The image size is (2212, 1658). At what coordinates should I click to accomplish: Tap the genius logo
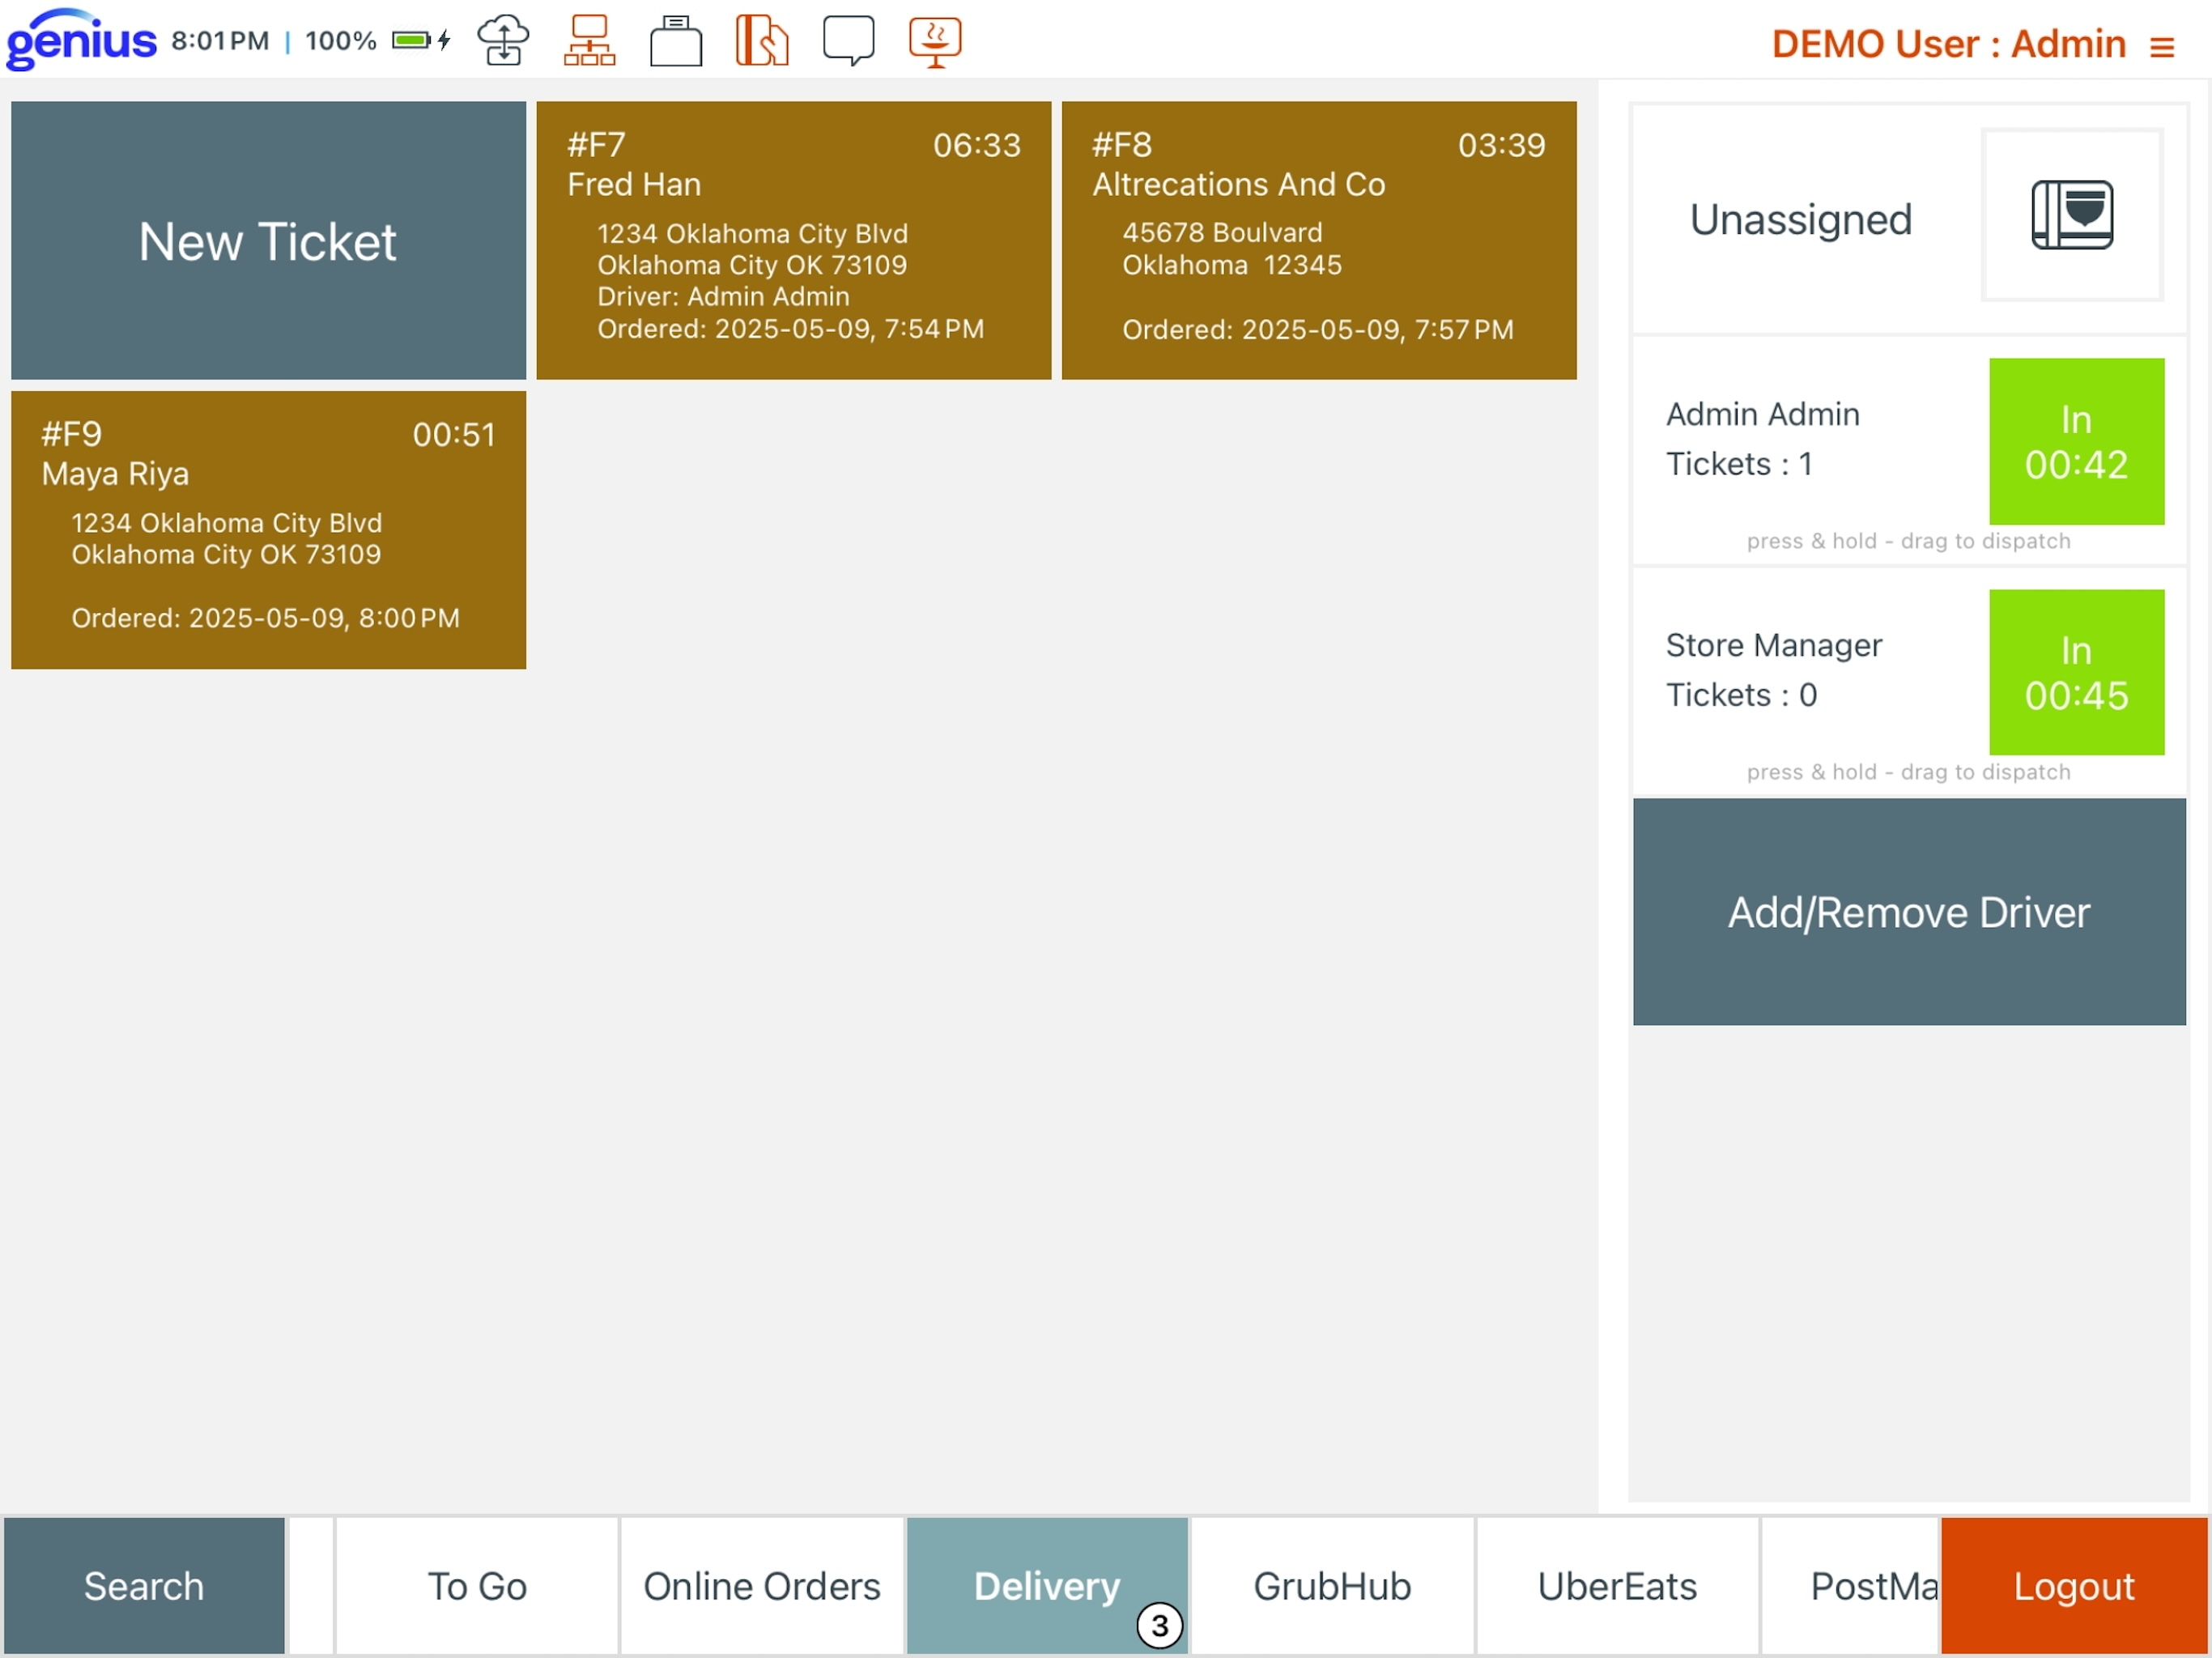tap(81, 40)
